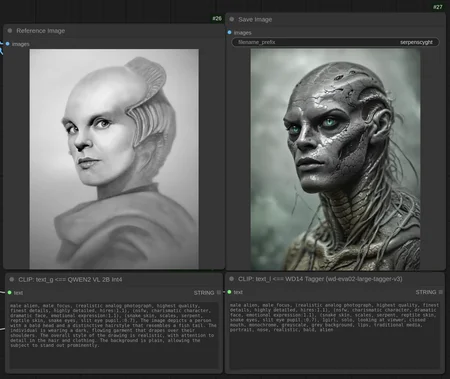Viewport: 450px width, 379px height.
Task: Click the #26 node ID badge
Action: point(217,18)
